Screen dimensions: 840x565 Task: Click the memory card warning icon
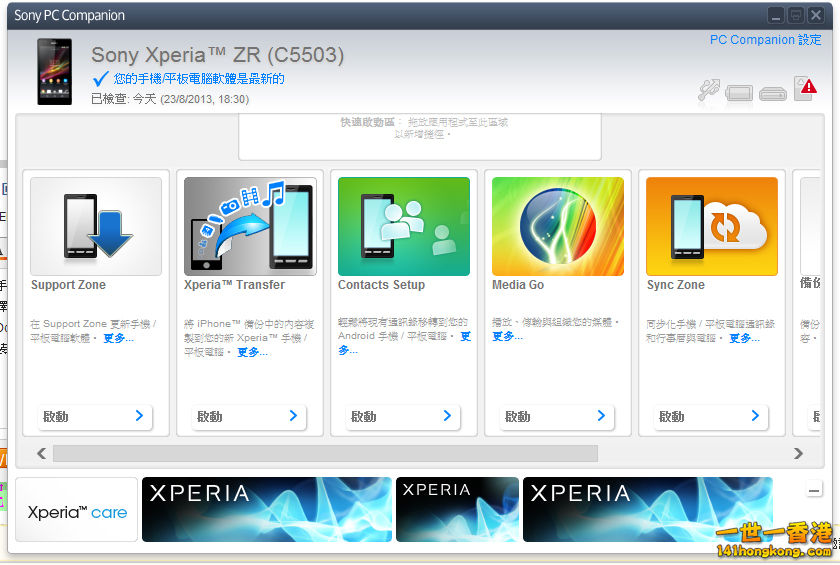tap(805, 89)
